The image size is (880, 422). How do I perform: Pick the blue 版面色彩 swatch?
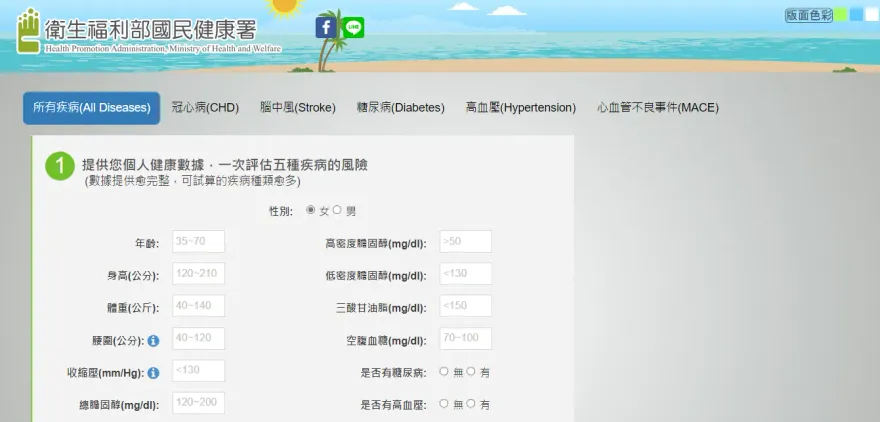856,15
